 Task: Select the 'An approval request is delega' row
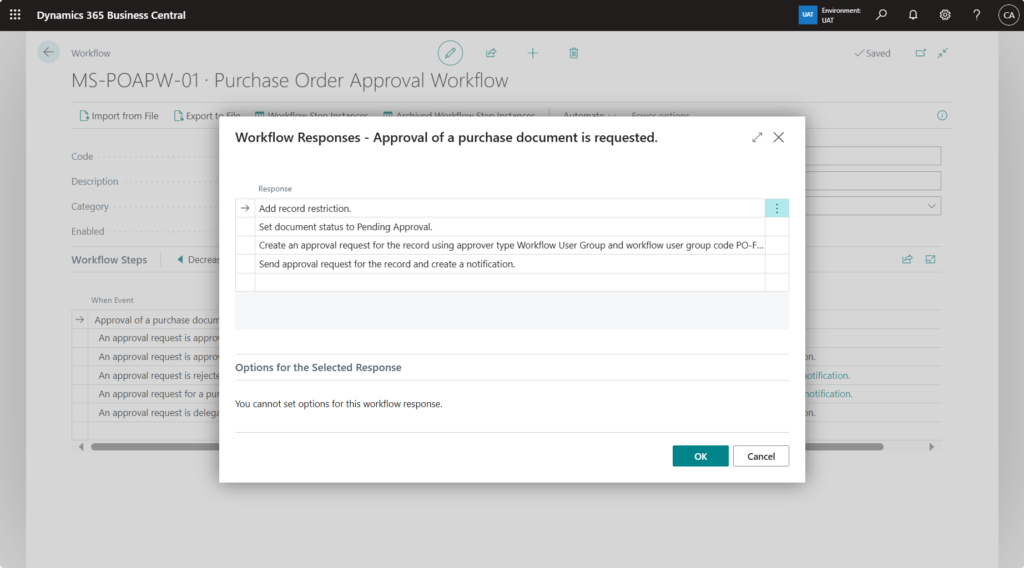coord(157,413)
